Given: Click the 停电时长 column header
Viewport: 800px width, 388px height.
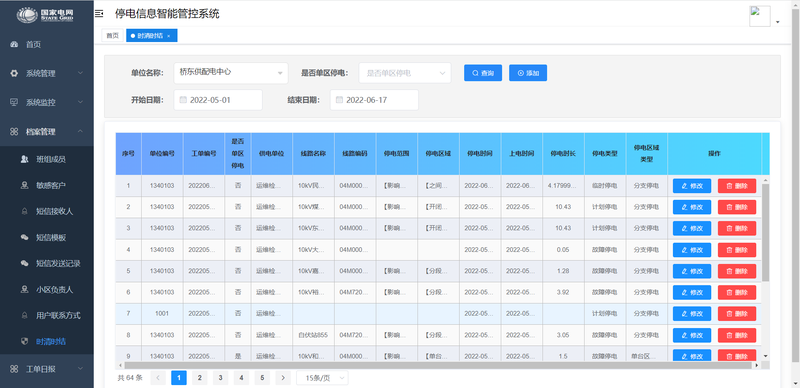Looking at the screenshot, I should pos(563,154).
